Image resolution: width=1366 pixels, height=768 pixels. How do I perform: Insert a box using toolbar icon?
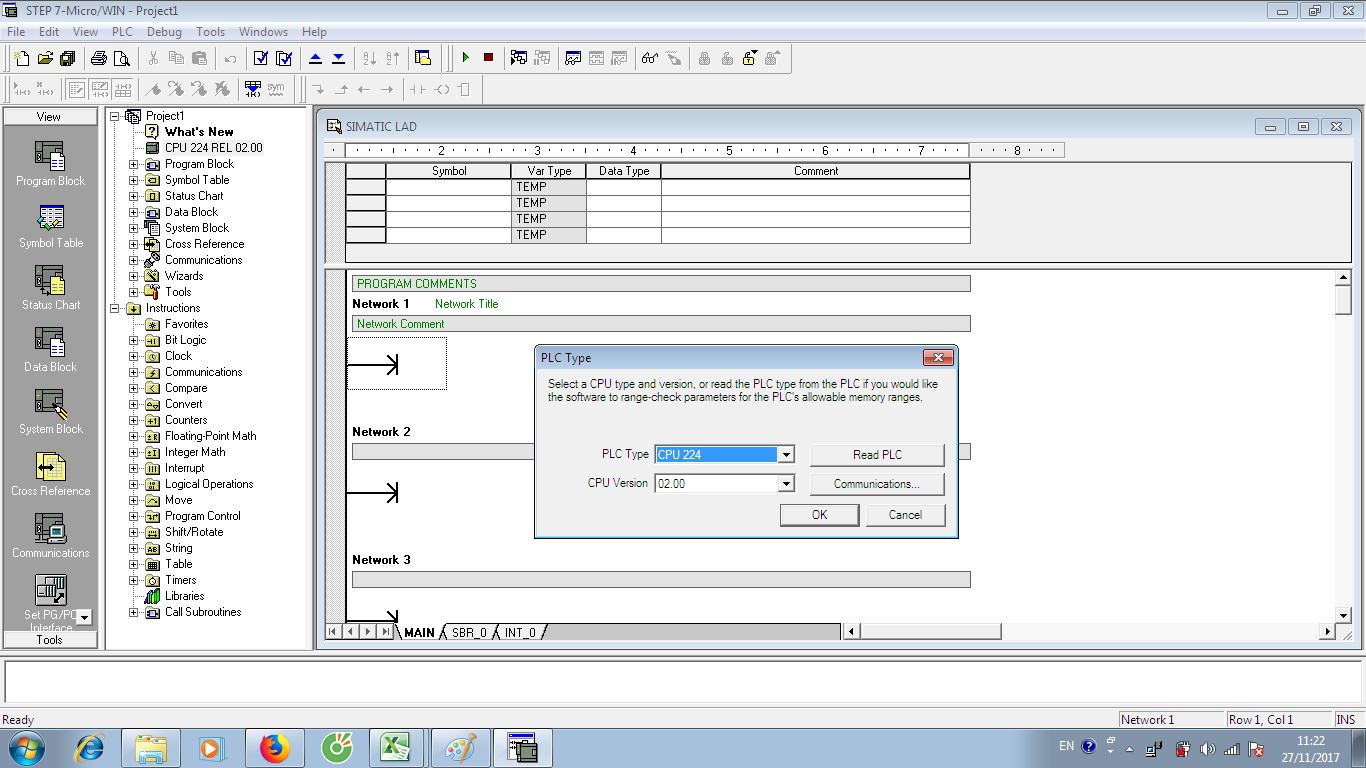[464, 89]
